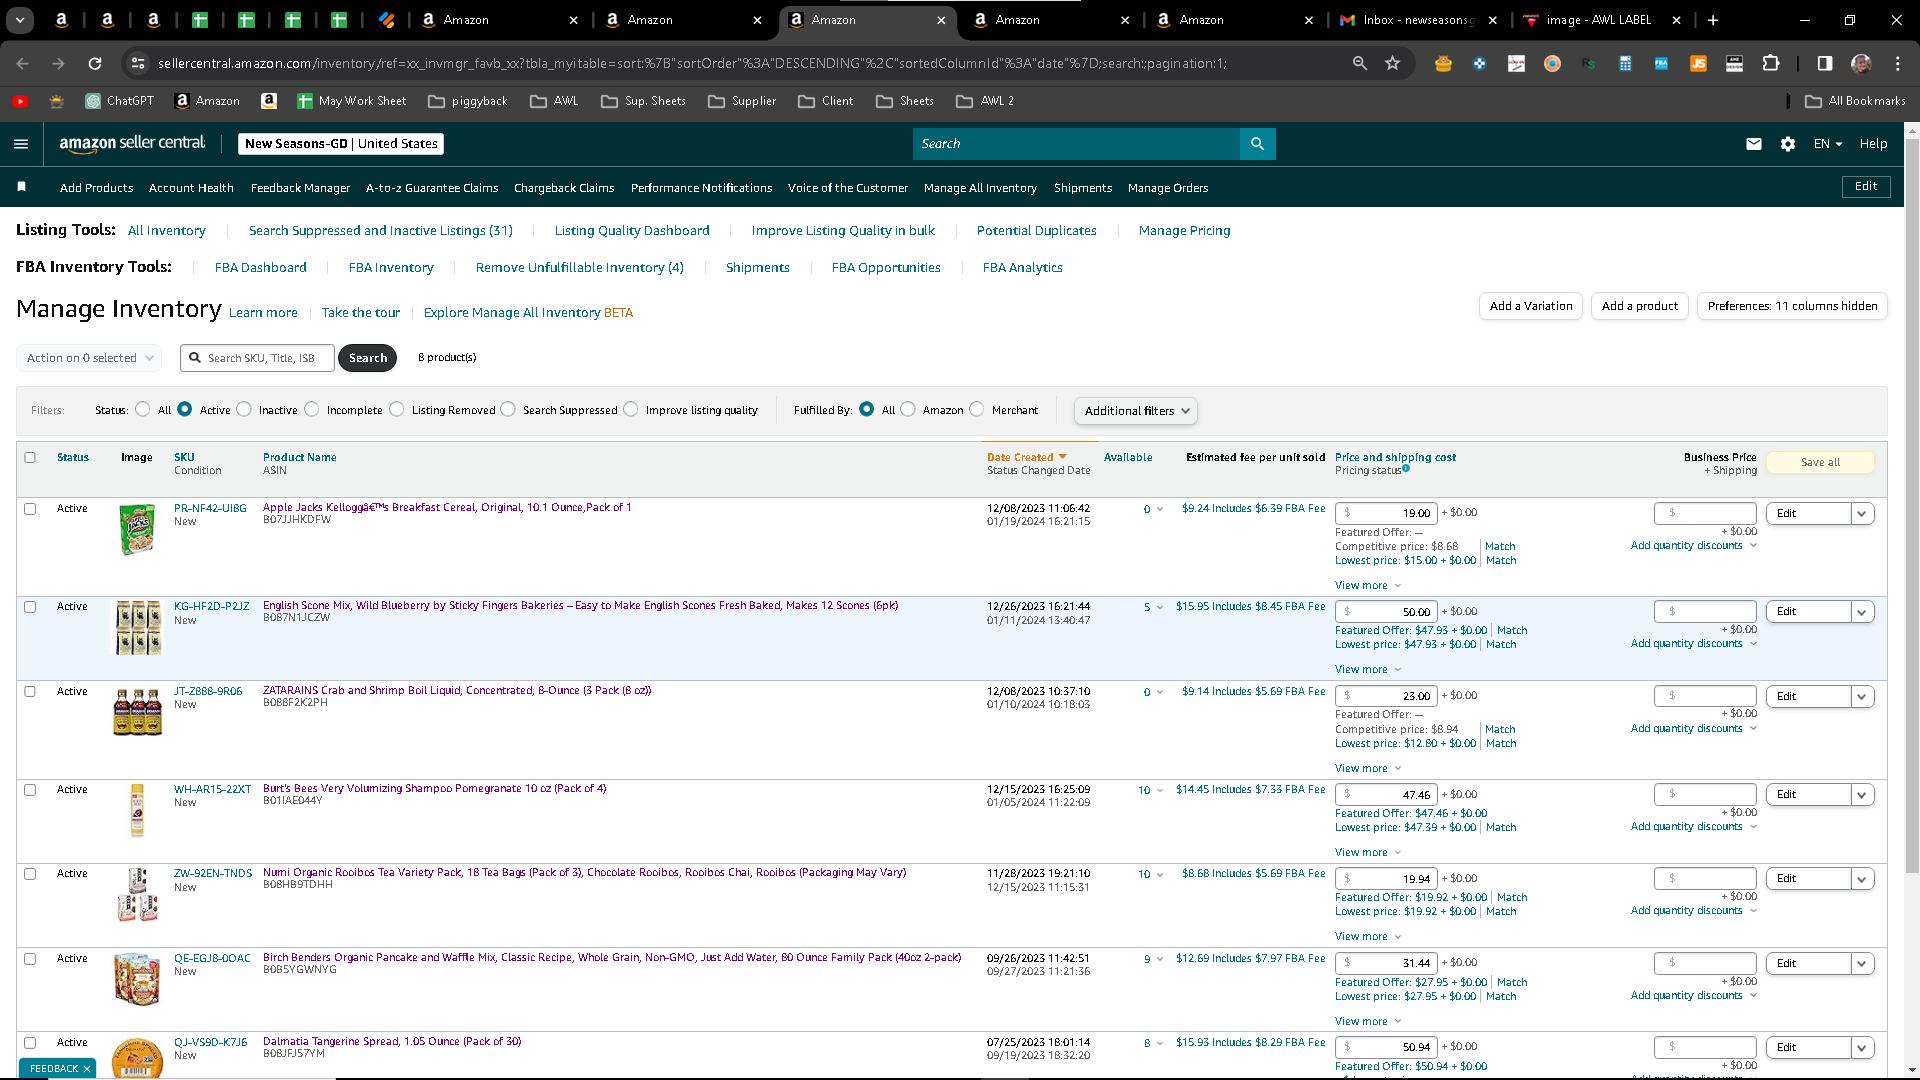The height and width of the screenshot is (1080, 1920).
Task: Switch to the Inbox Gmail browser tab
Action: coord(1419,20)
